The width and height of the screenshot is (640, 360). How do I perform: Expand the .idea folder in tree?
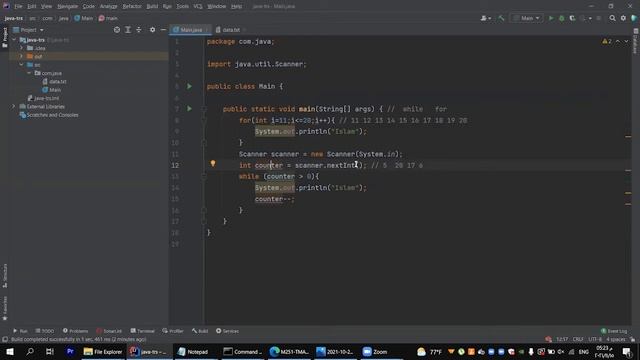22,48
